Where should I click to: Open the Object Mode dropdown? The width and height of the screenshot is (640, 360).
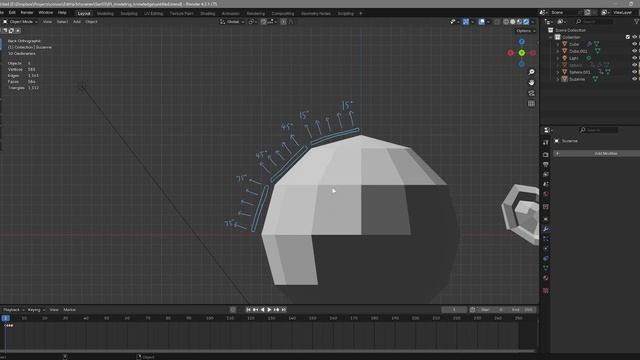pos(20,22)
